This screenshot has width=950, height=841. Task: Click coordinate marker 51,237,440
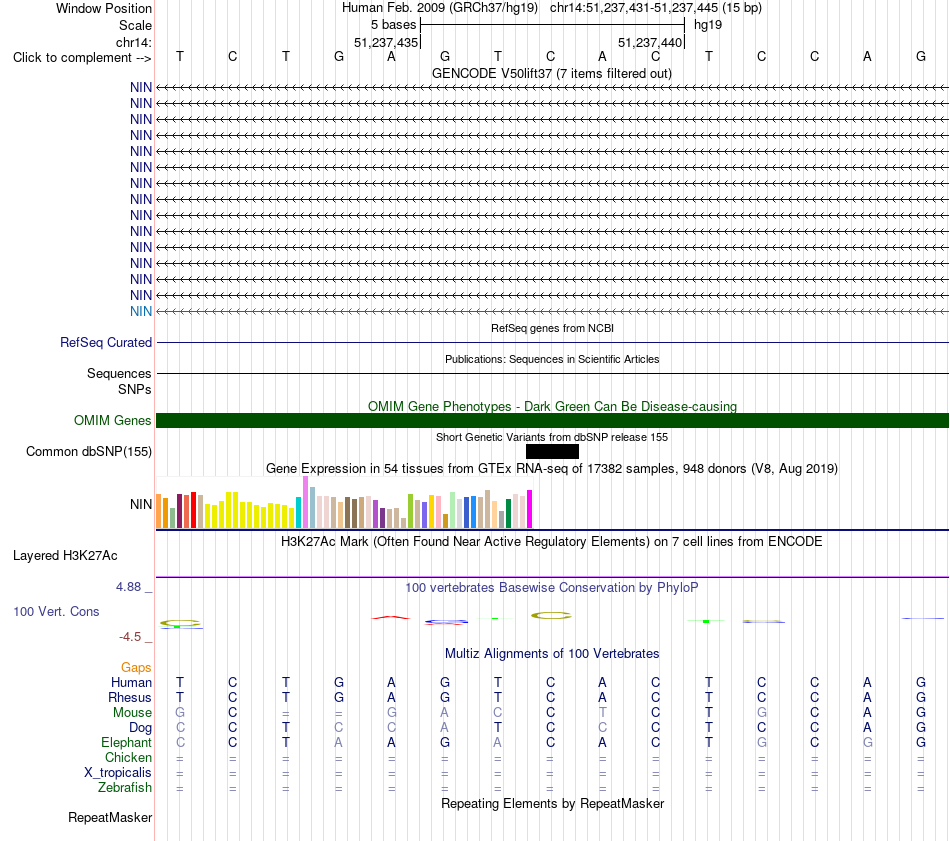coord(650,42)
